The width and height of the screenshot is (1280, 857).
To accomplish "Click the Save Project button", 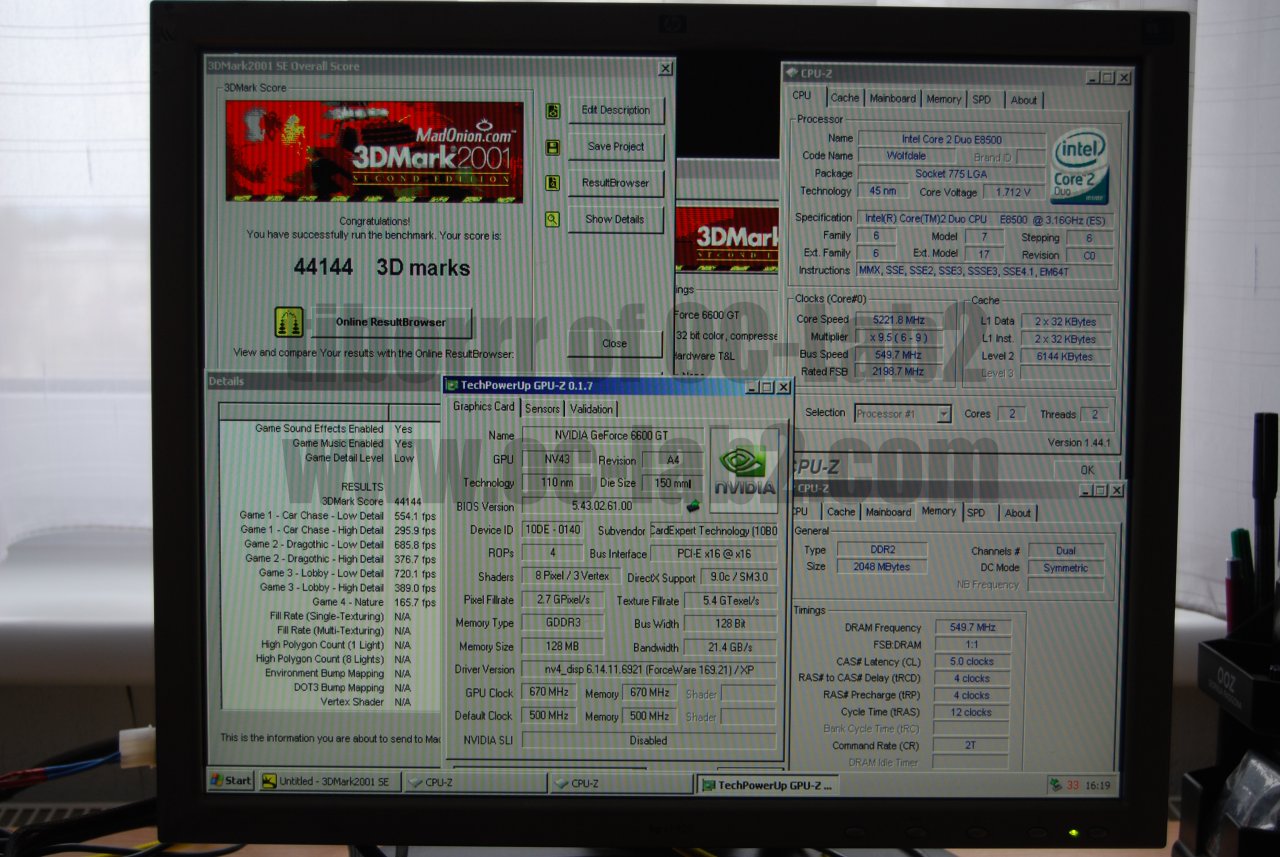I will tap(616, 146).
